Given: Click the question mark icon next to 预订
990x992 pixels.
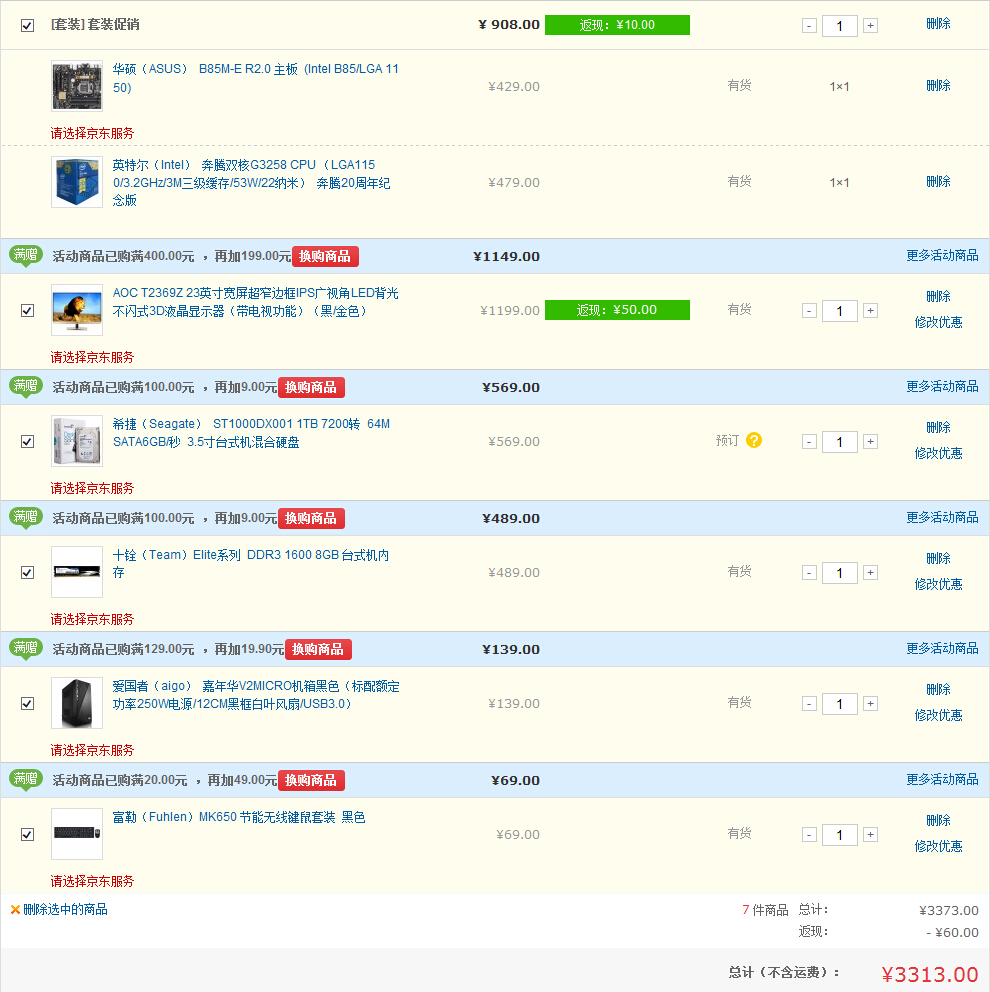Looking at the screenshot, I should point(753,440).
